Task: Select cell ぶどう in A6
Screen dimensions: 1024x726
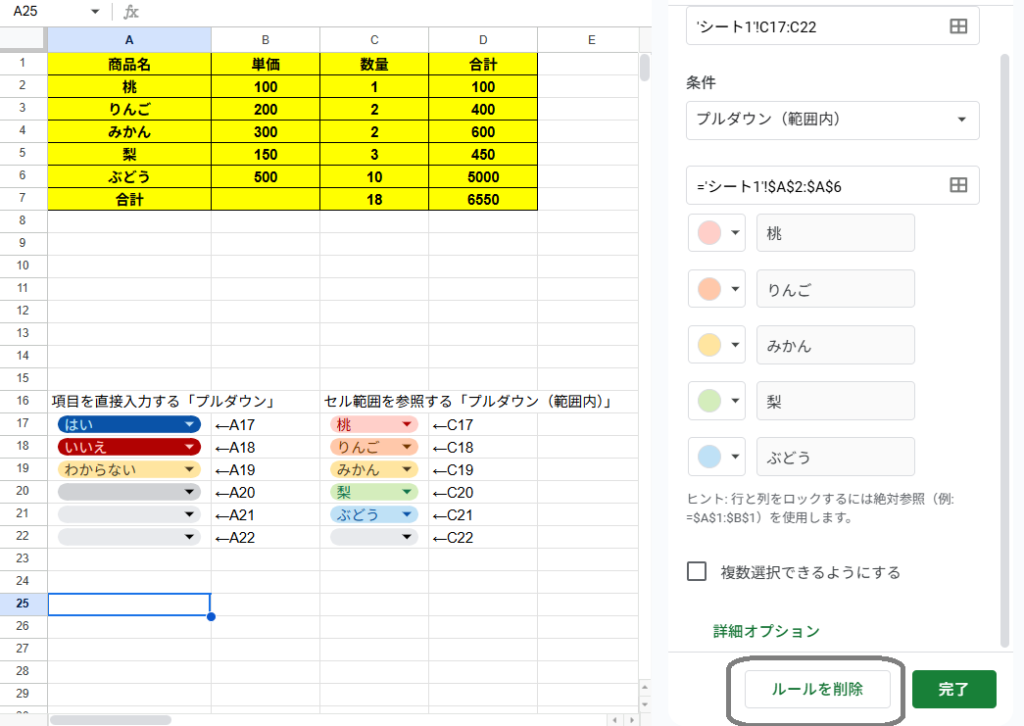Action: [x=129, y=177]
